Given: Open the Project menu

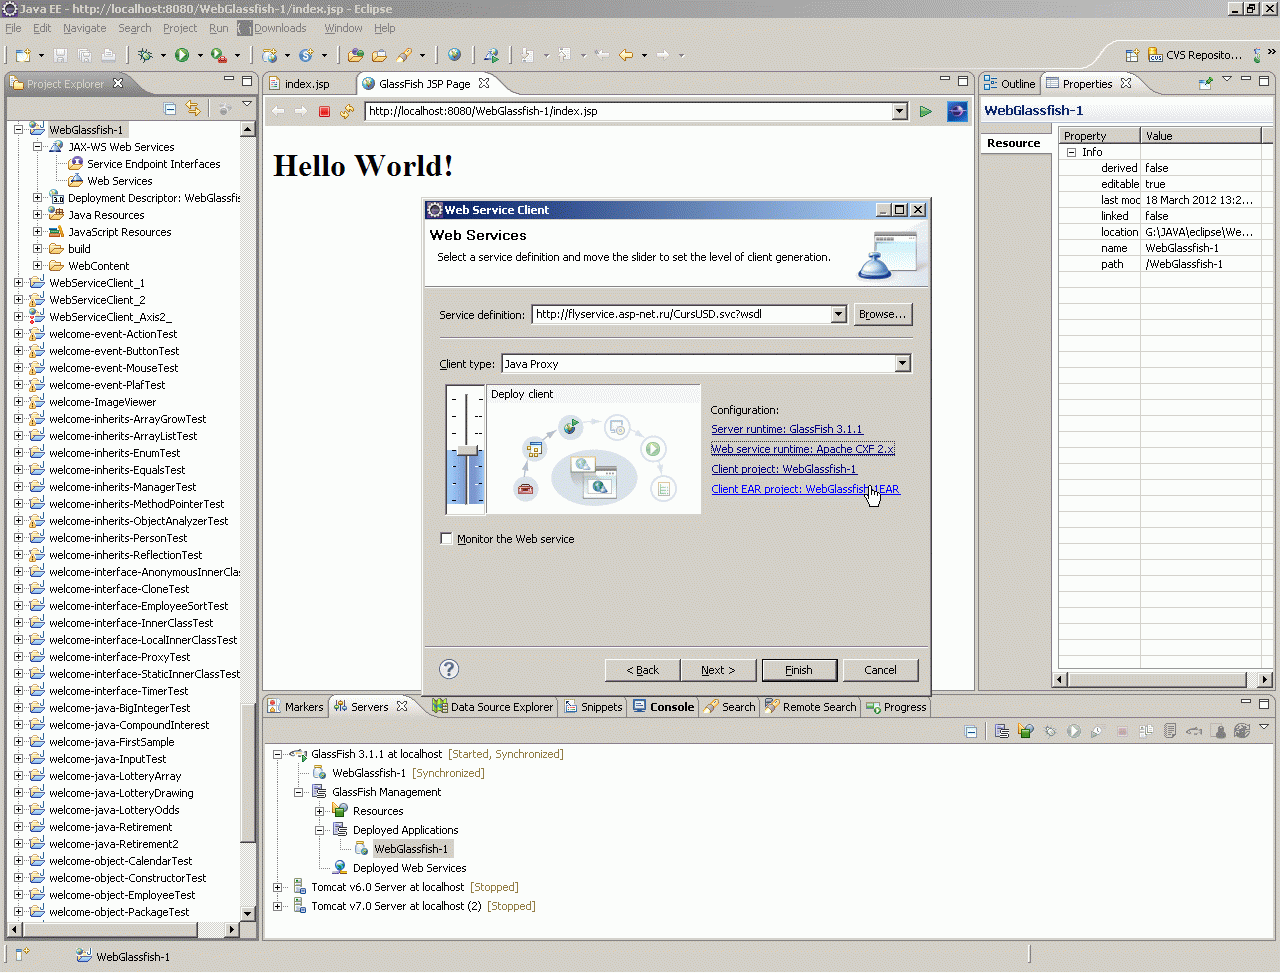Looking at the screenshot, I should [x=180, y=28].
